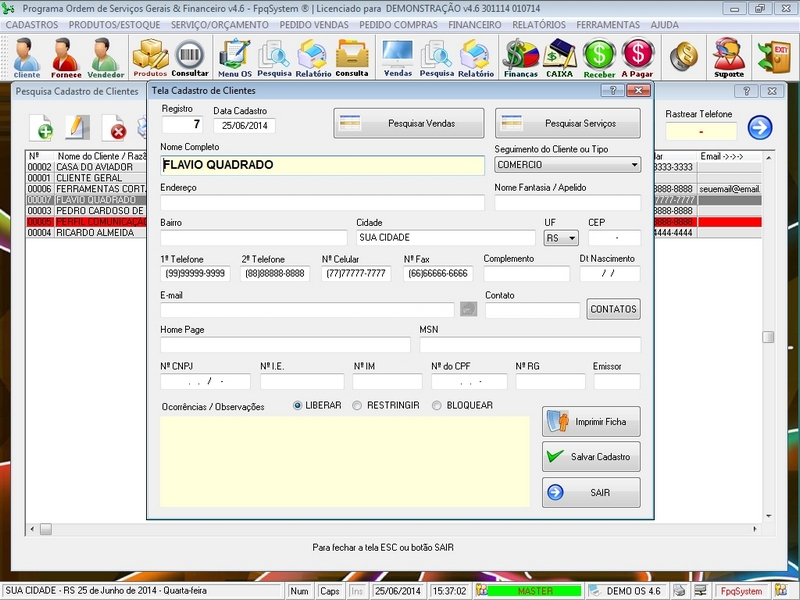Image resolution: width=800 pixels, height=600 pixels.
Task: Select the LIBERAR radio button
Action: [x=295, y=404]
